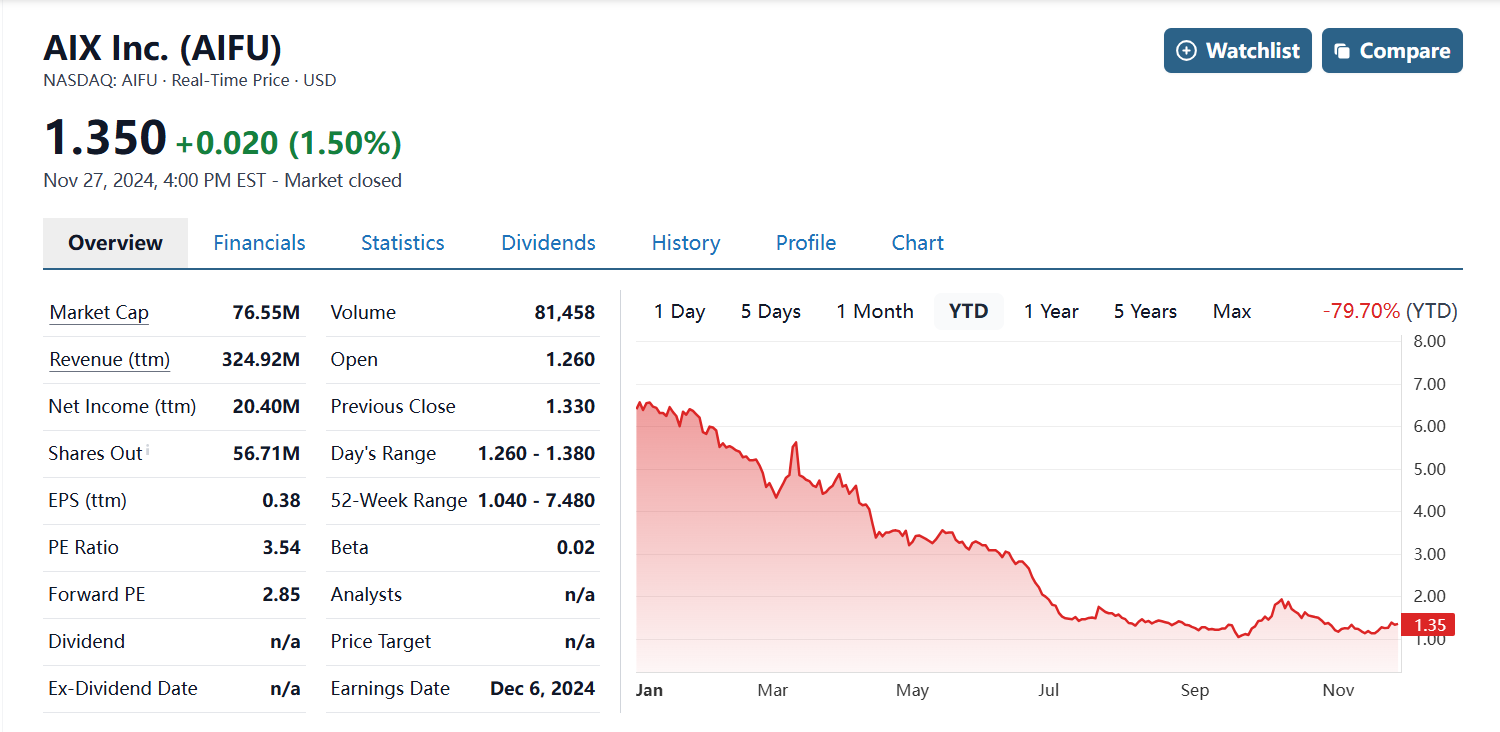Select the Overview tab

(115, 243)
